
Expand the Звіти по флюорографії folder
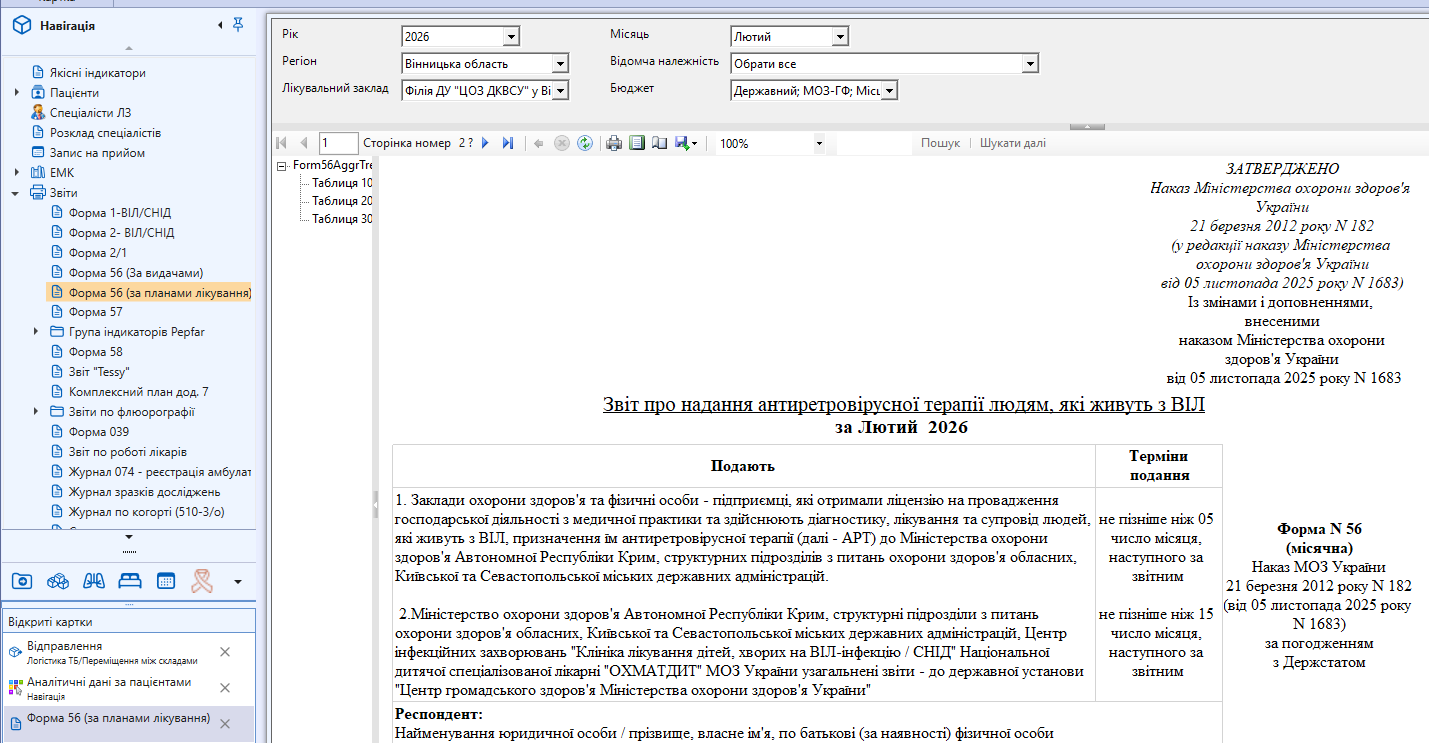[x=36, y=412]
